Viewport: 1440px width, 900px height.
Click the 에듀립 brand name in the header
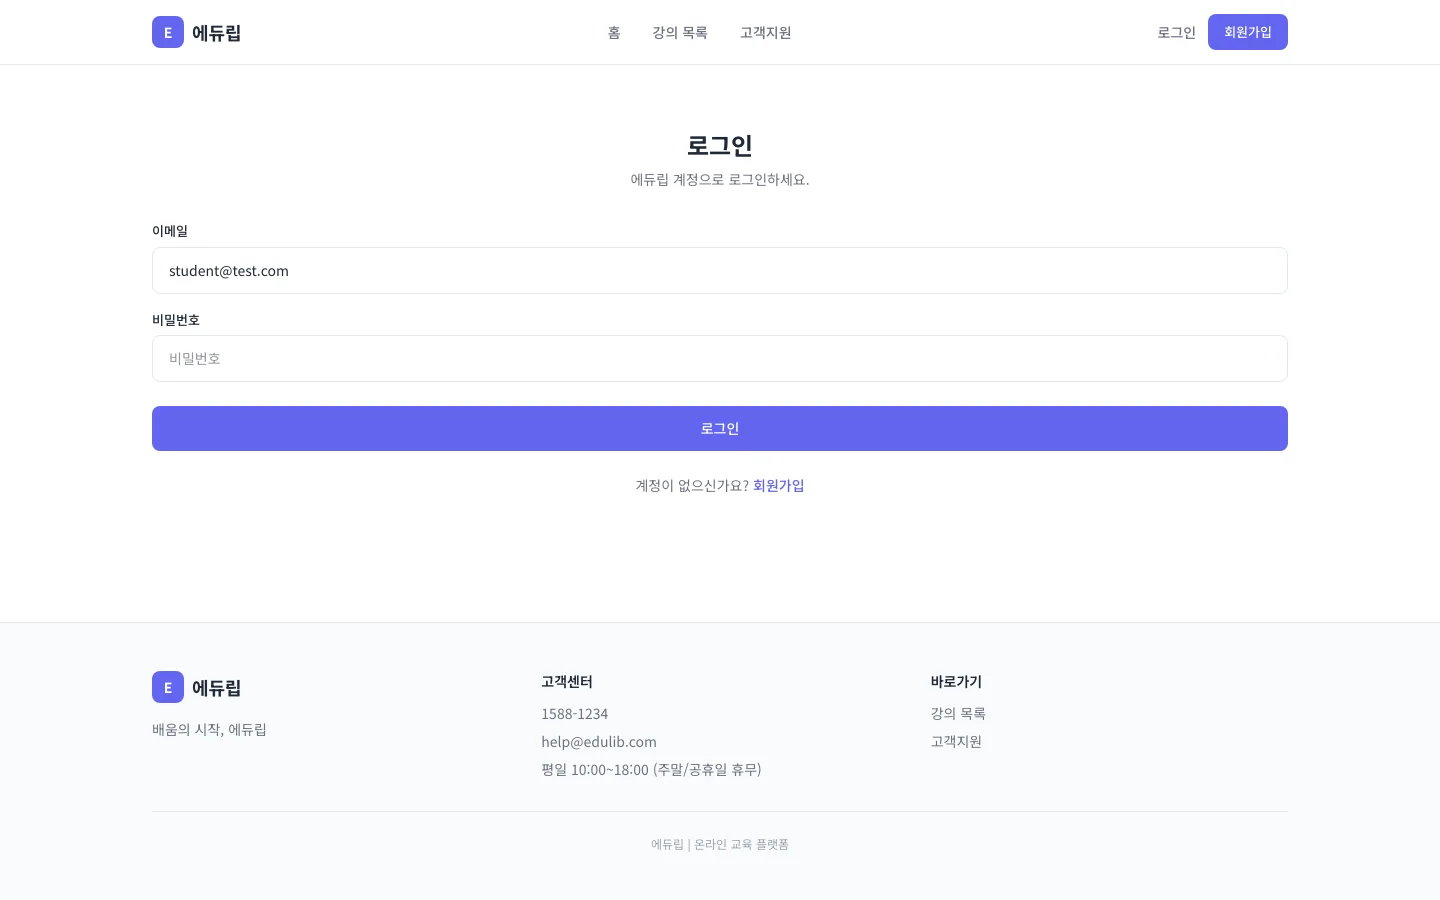coord(216,32)
